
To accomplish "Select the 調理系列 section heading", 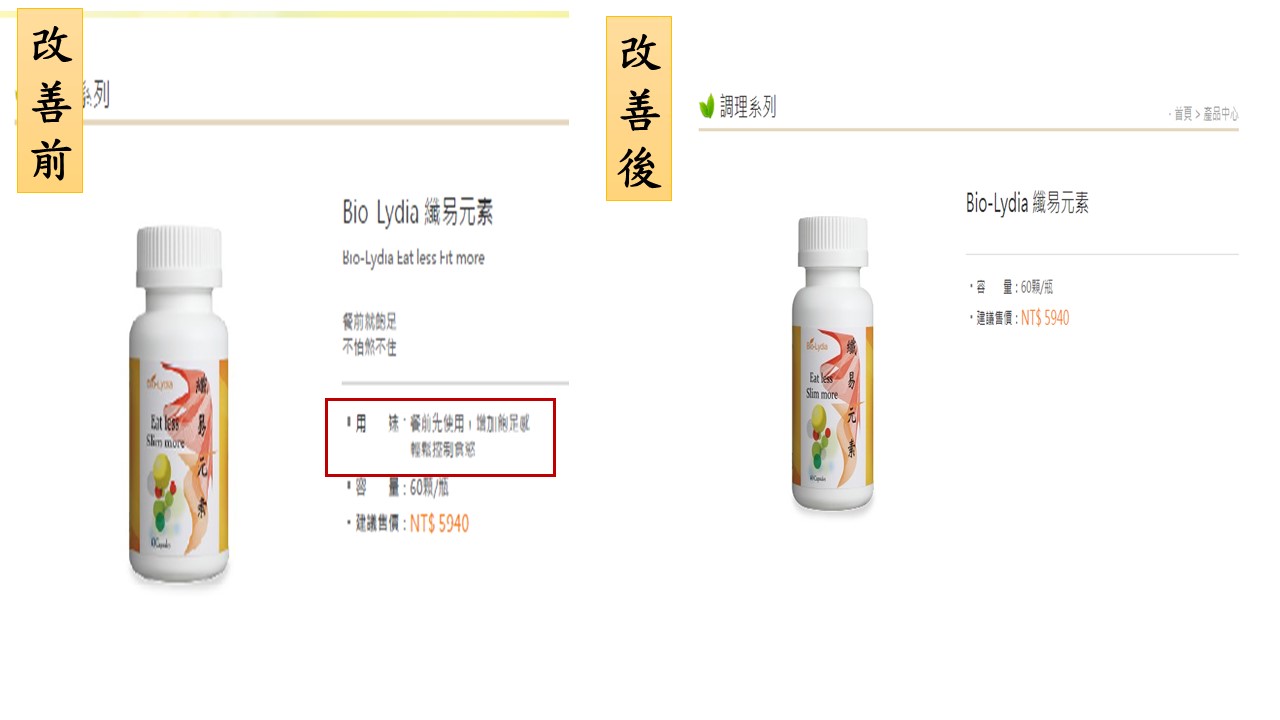I will pos(748,107).
